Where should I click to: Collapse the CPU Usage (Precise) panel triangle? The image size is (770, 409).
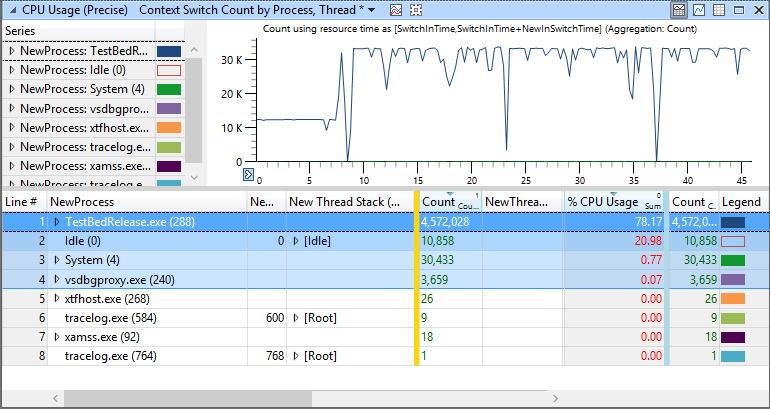pos(13,9)
